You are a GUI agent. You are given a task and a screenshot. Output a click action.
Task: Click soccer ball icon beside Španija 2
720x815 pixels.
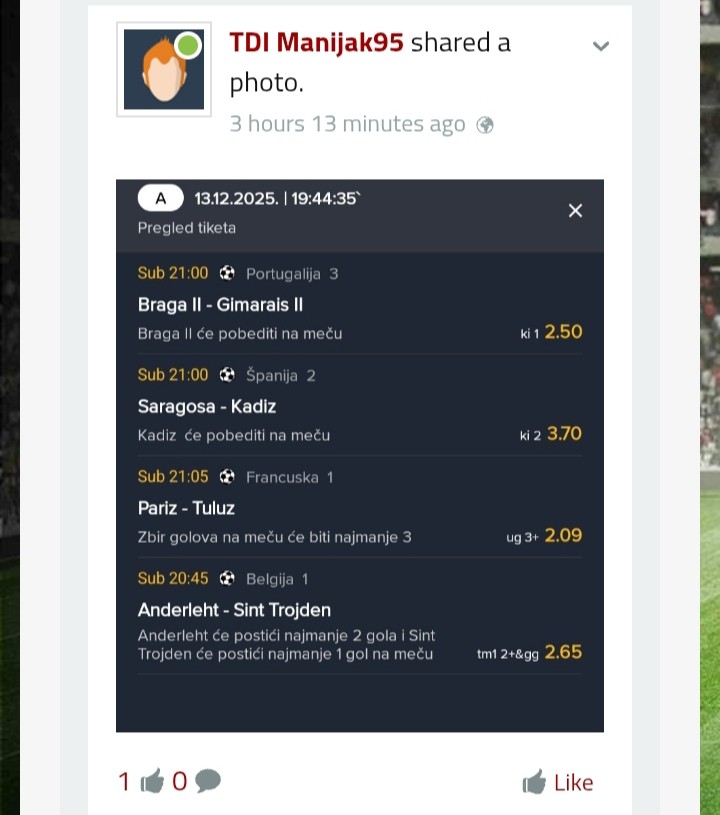(227, 375)
